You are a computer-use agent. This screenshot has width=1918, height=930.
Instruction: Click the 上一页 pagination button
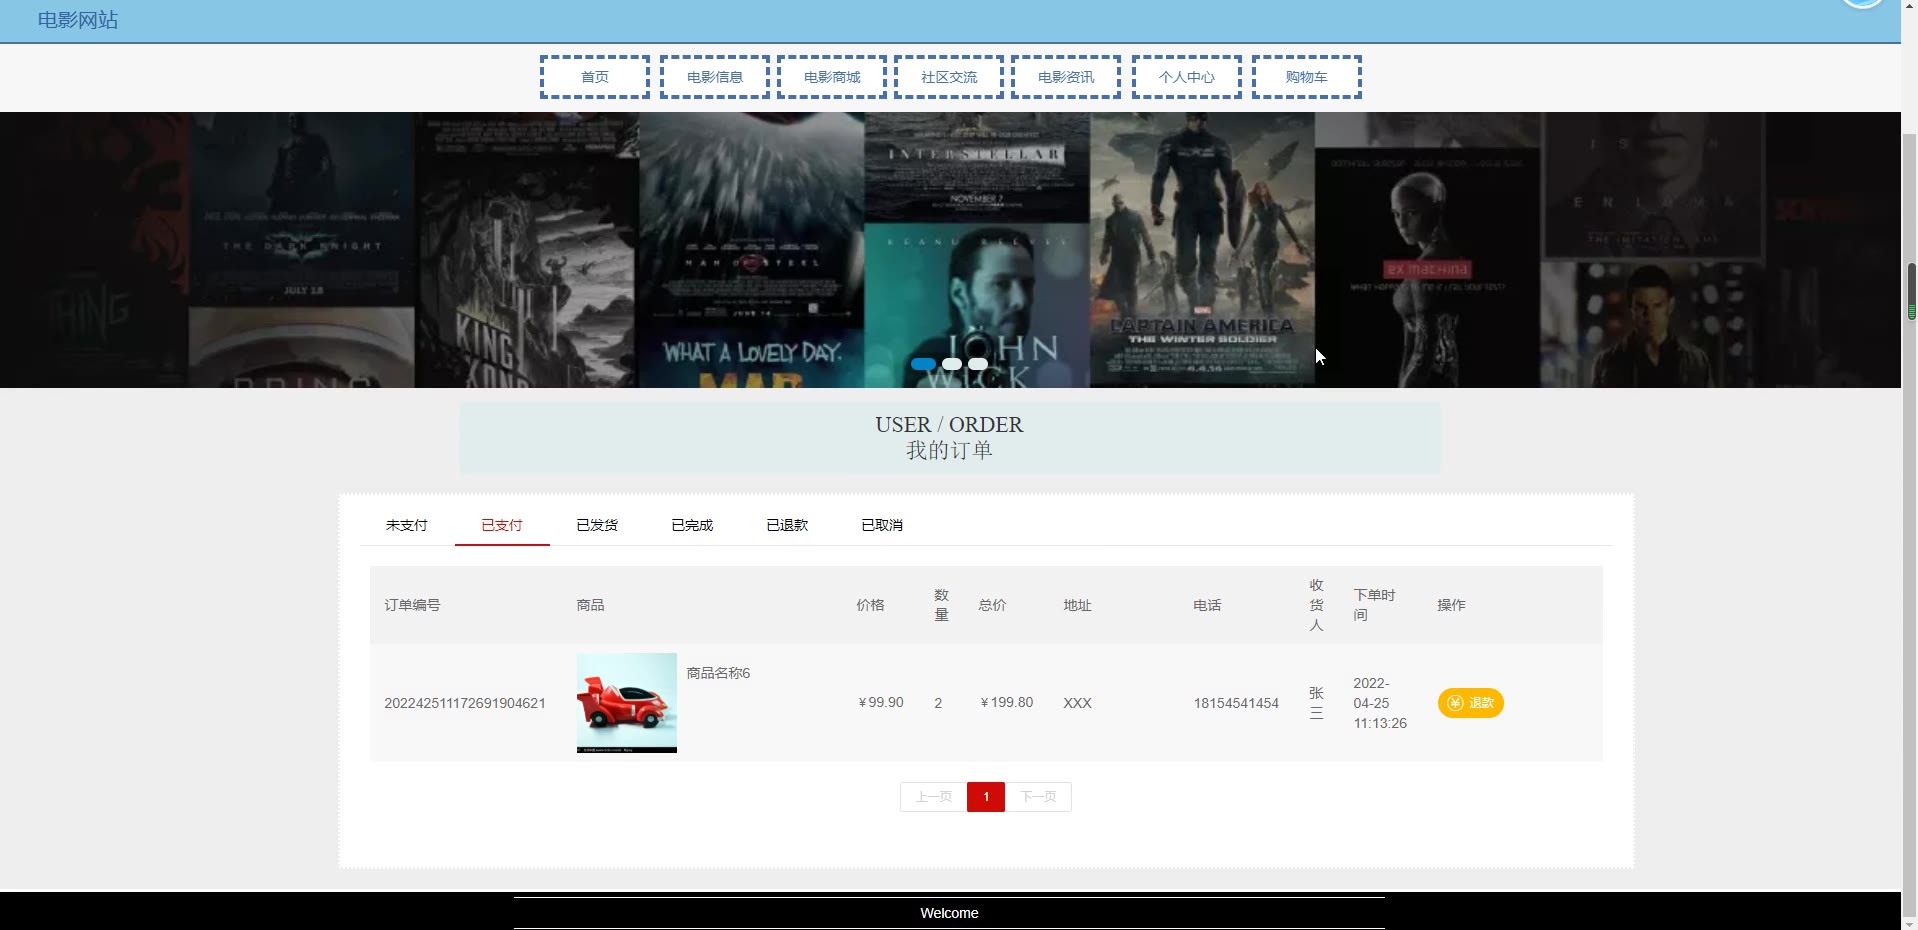934,797
